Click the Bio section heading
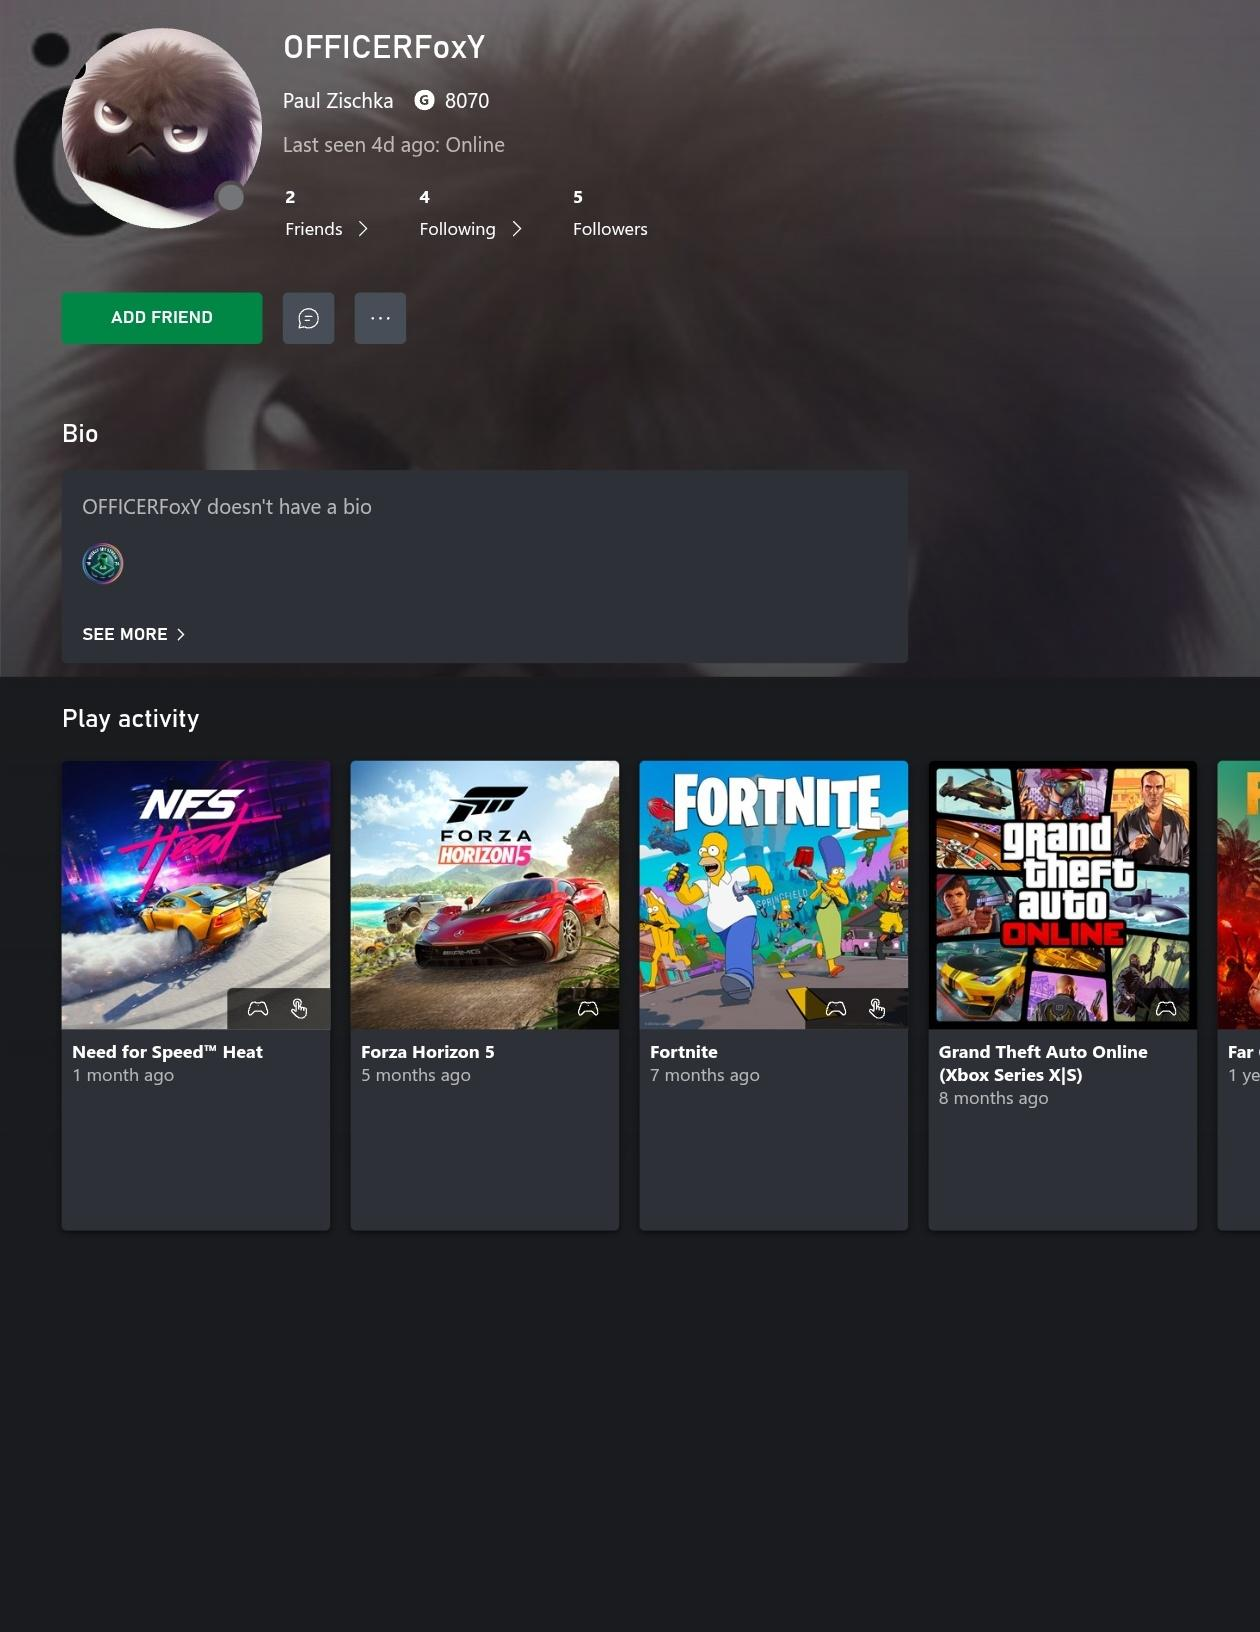Screen dimensions: 1260x1632 [80, 433]
